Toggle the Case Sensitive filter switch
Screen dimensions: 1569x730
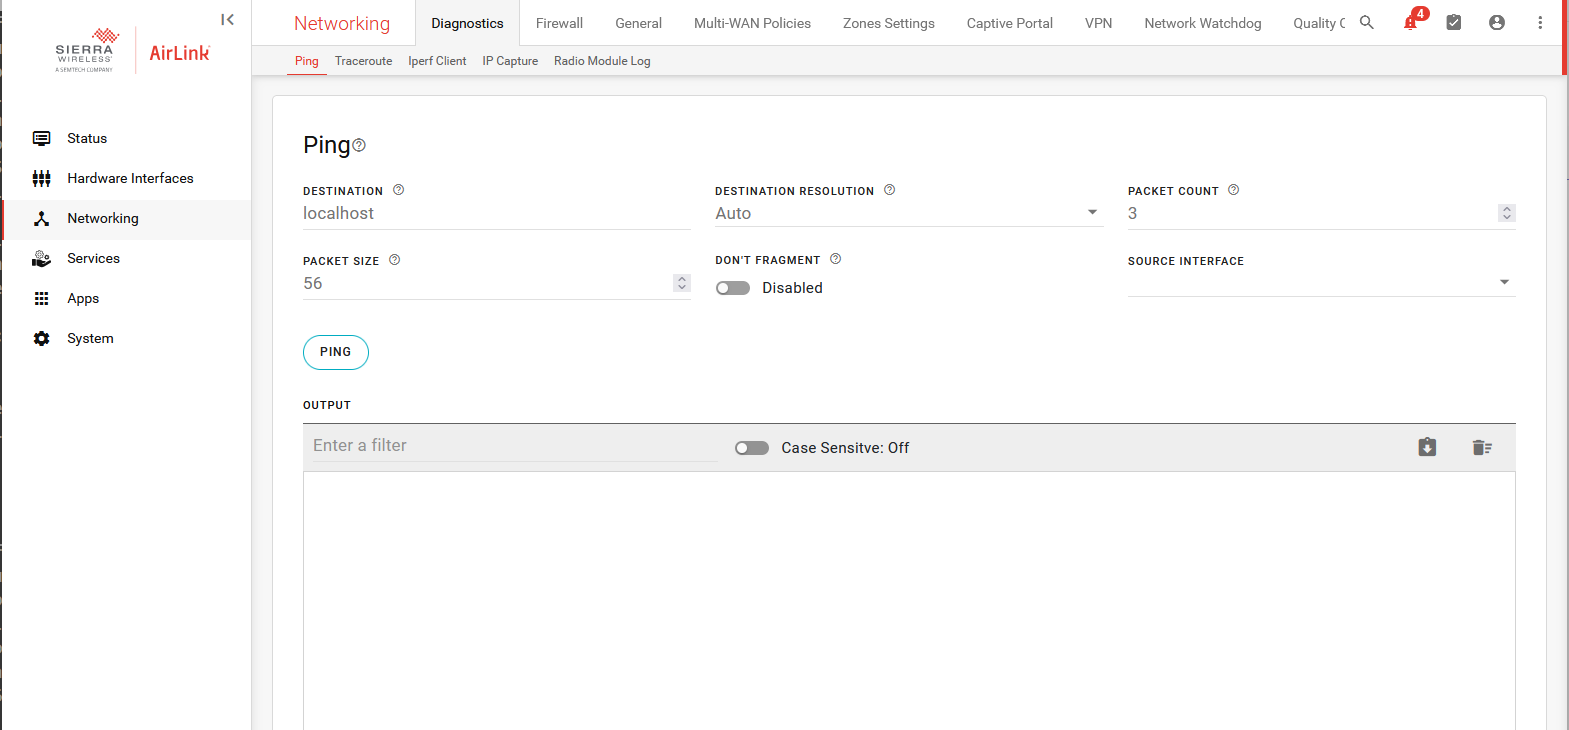coord(752,448)
